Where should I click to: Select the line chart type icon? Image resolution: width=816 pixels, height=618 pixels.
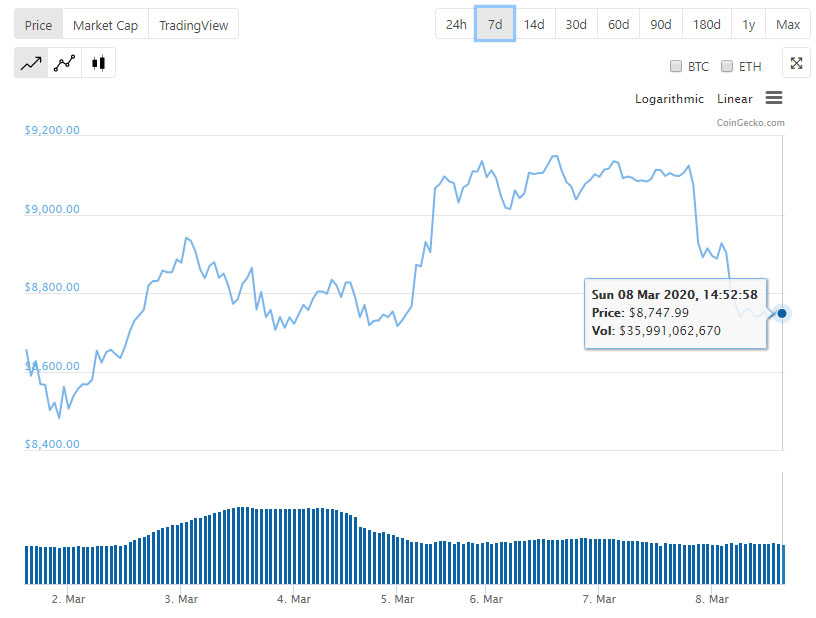pyautogui.click(x=31, y=63)
